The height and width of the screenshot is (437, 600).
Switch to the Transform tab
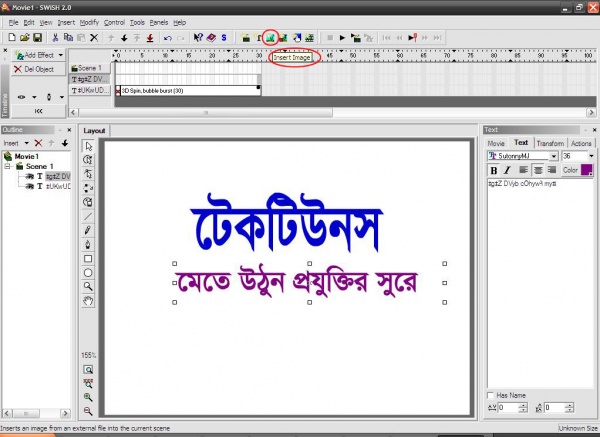[x=550, y=143]
